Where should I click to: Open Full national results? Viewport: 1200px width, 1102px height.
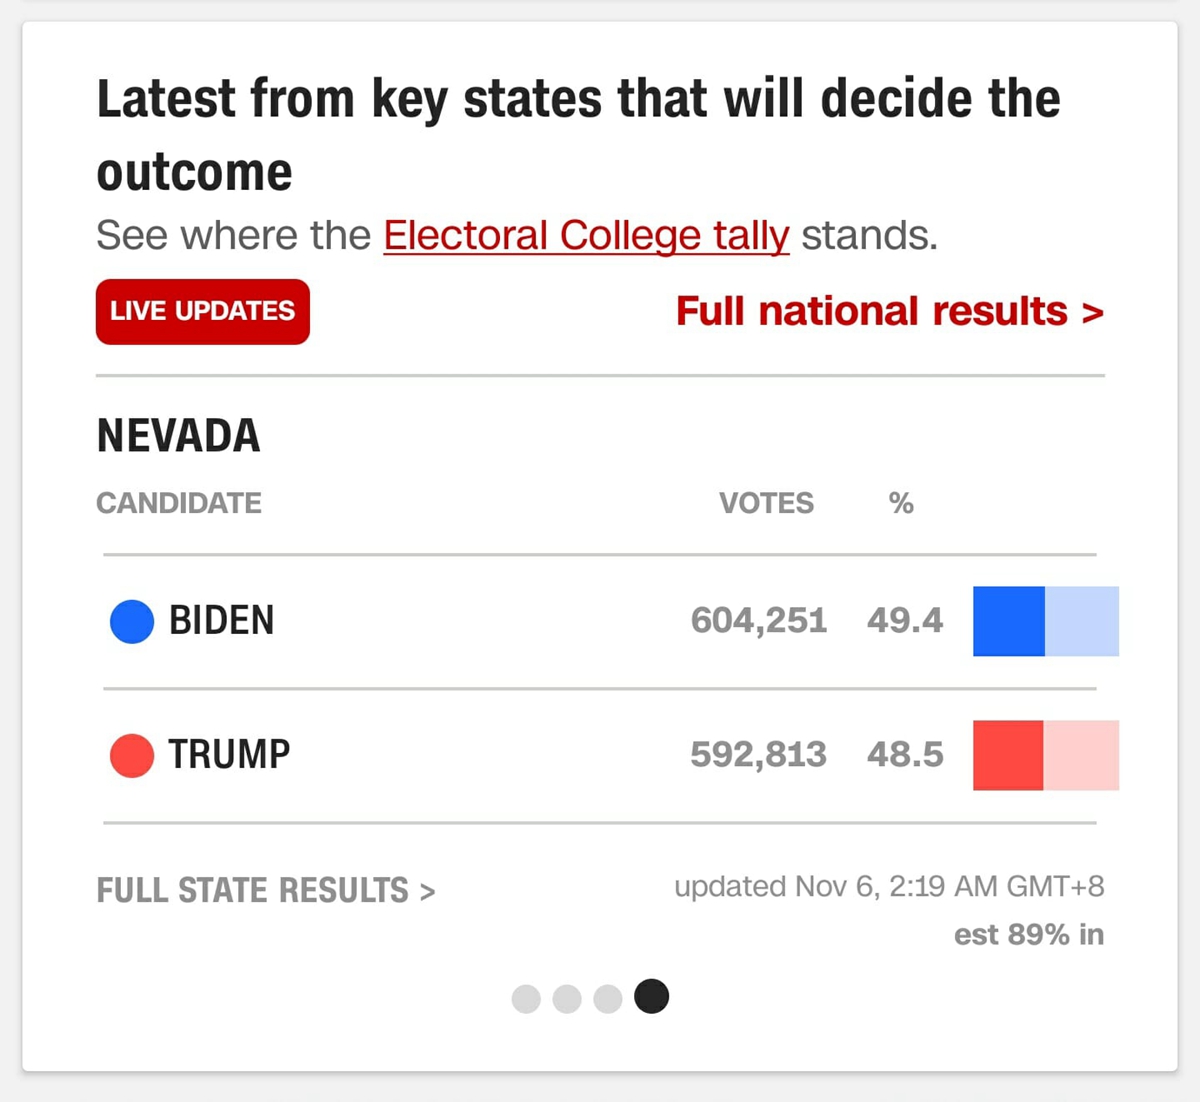[890, 311]
